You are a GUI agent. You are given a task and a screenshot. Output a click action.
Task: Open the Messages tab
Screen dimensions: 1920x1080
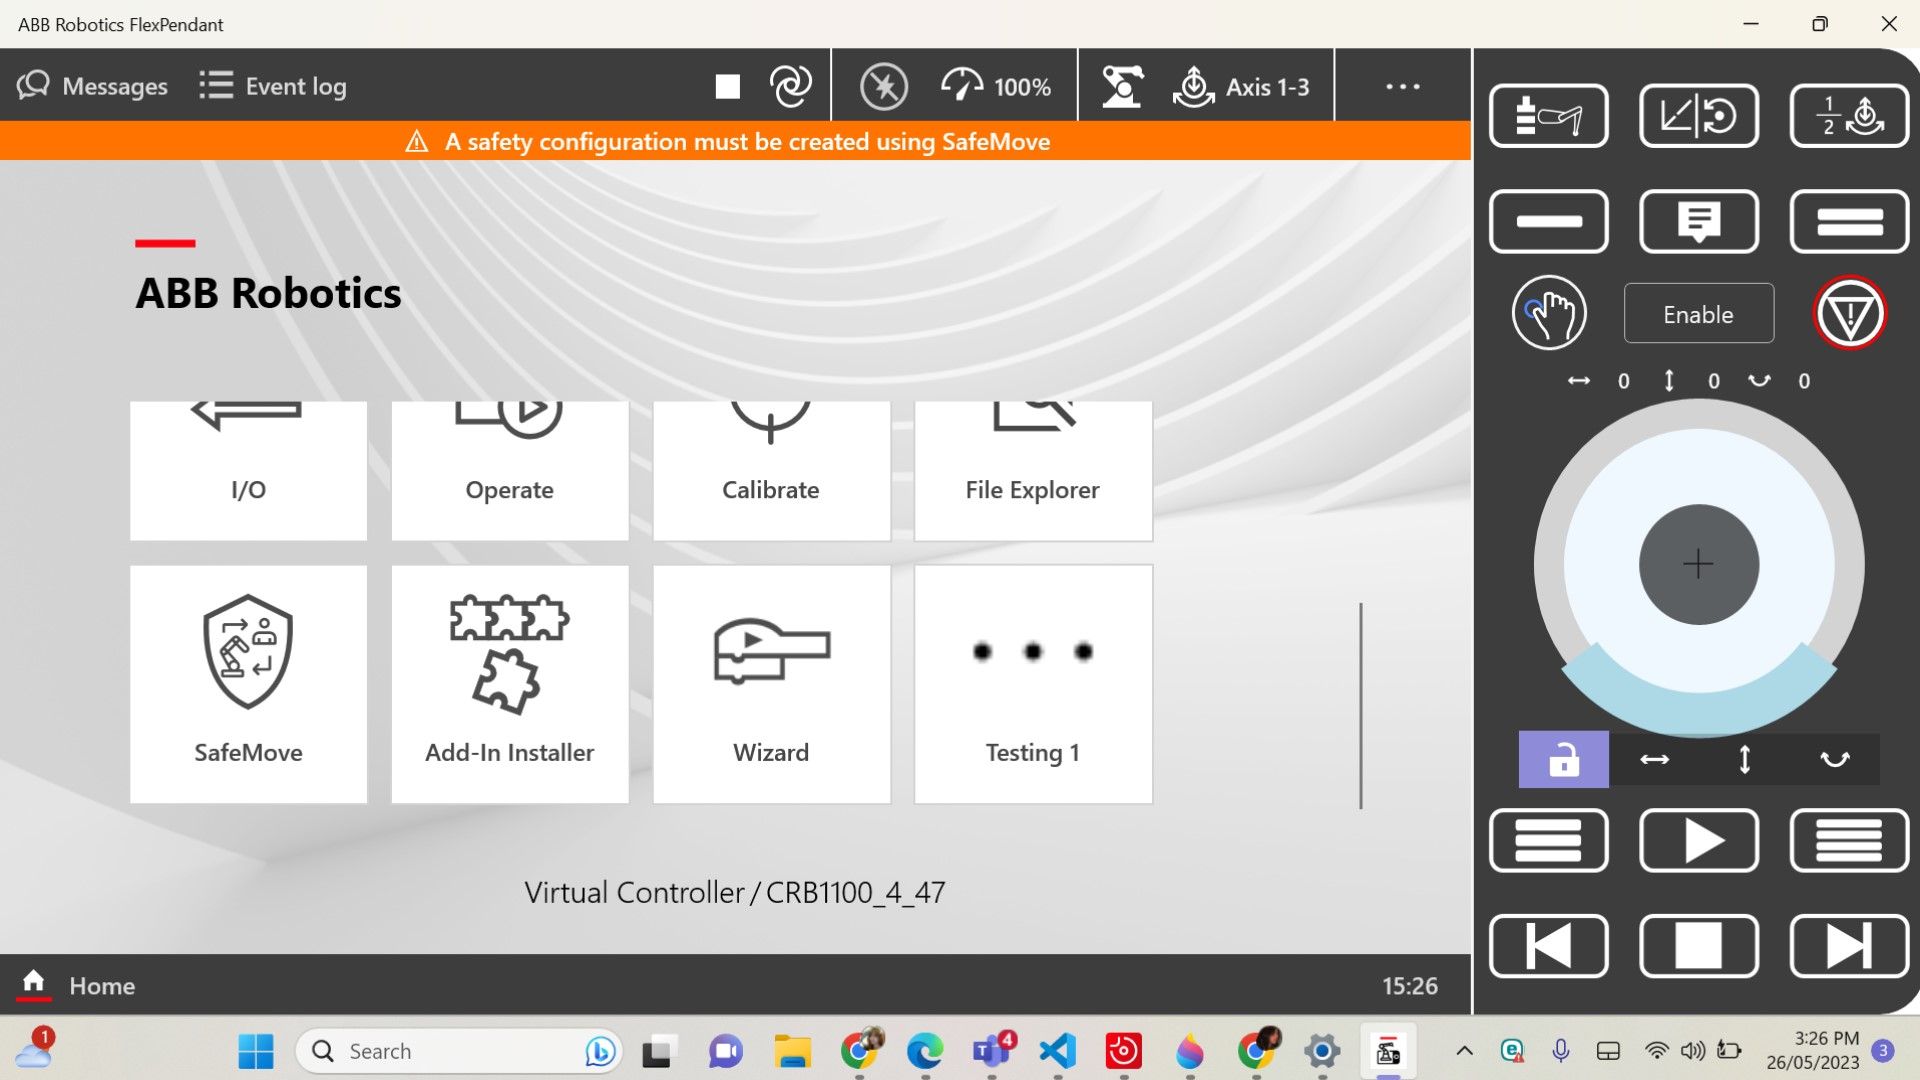point(93,87)
